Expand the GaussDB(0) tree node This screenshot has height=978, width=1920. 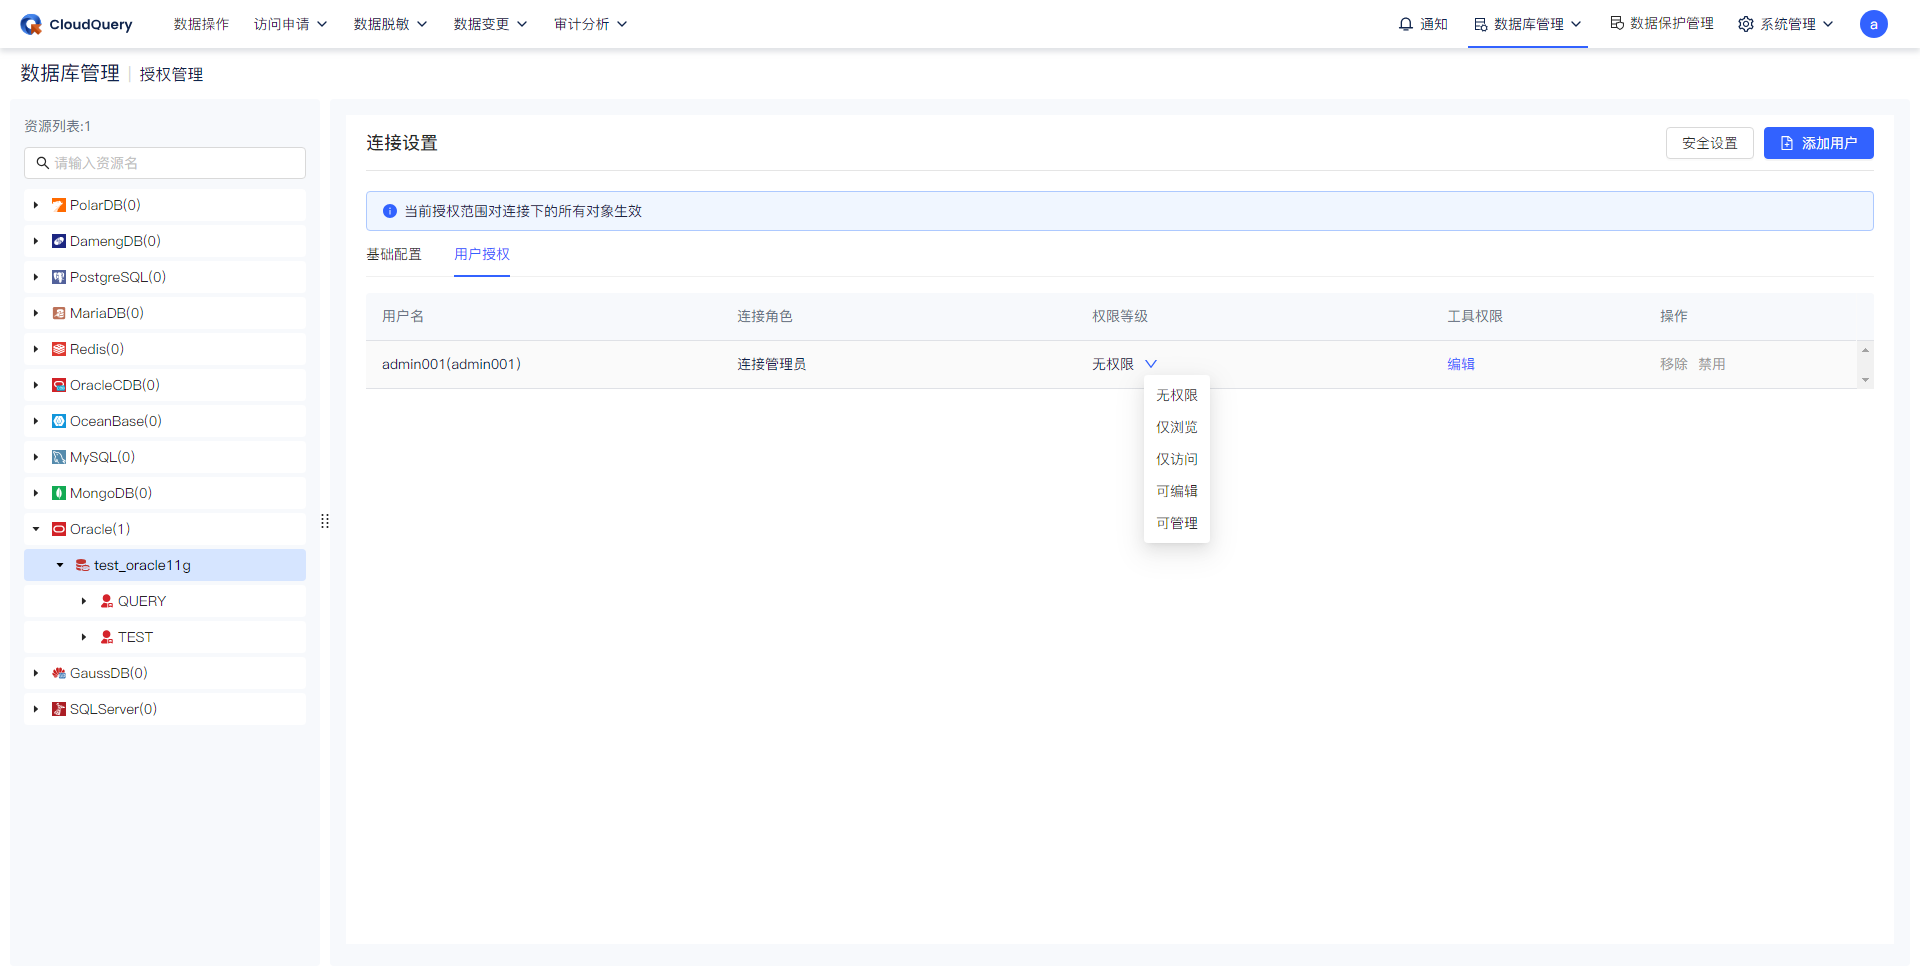pos(36,673)
